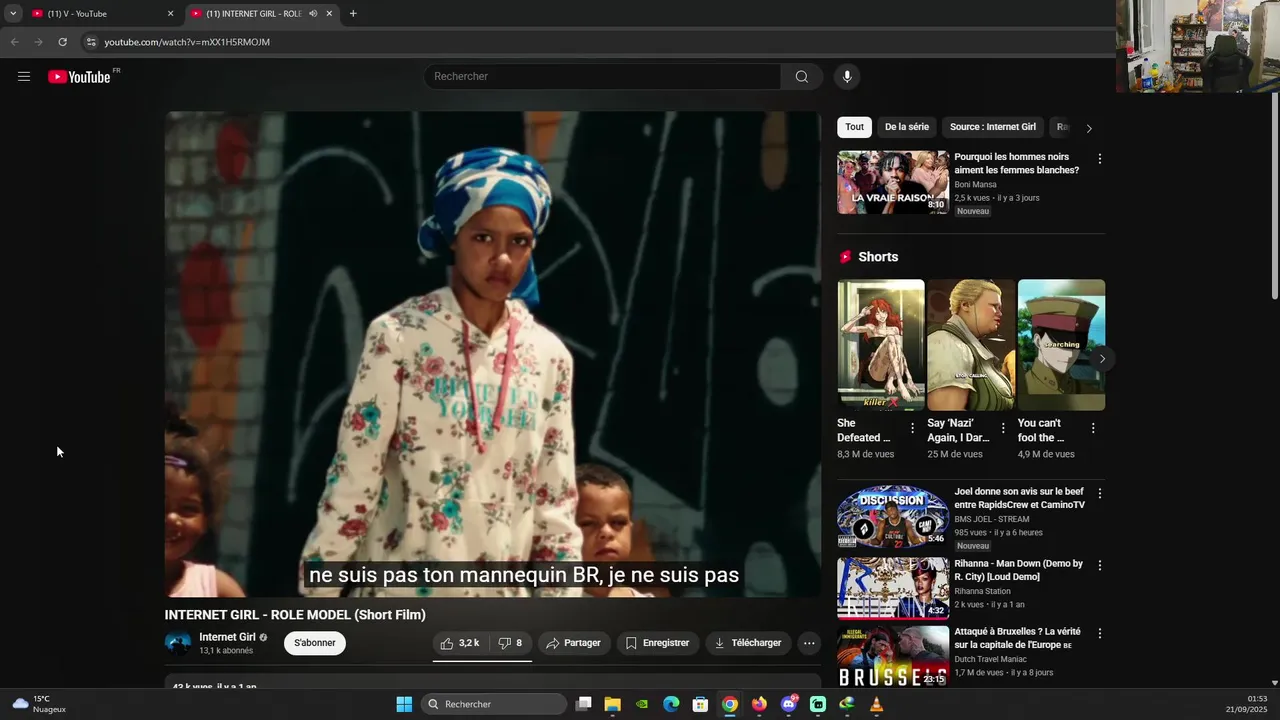Click the YouTube logo home link

tap(79, 77)
